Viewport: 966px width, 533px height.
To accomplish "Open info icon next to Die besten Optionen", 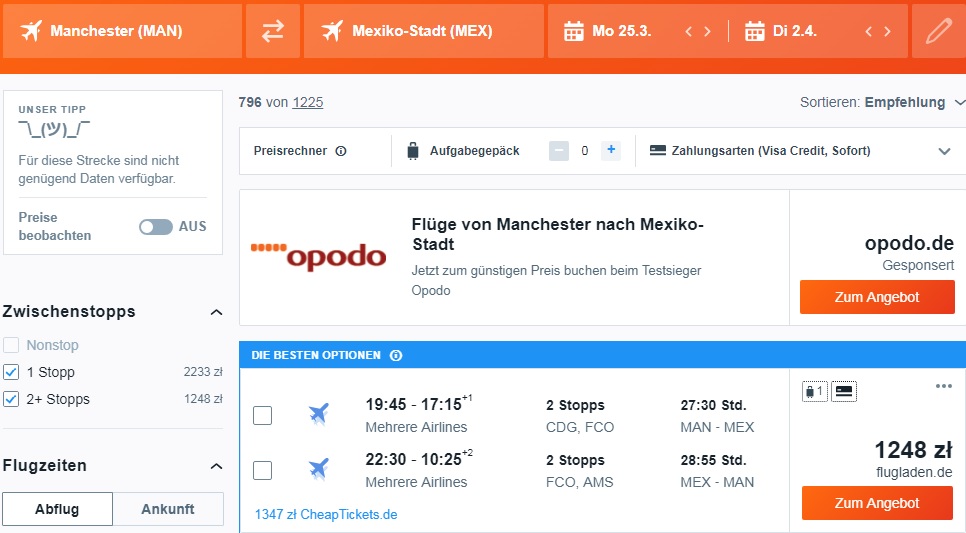I will [x=396, y=356].
